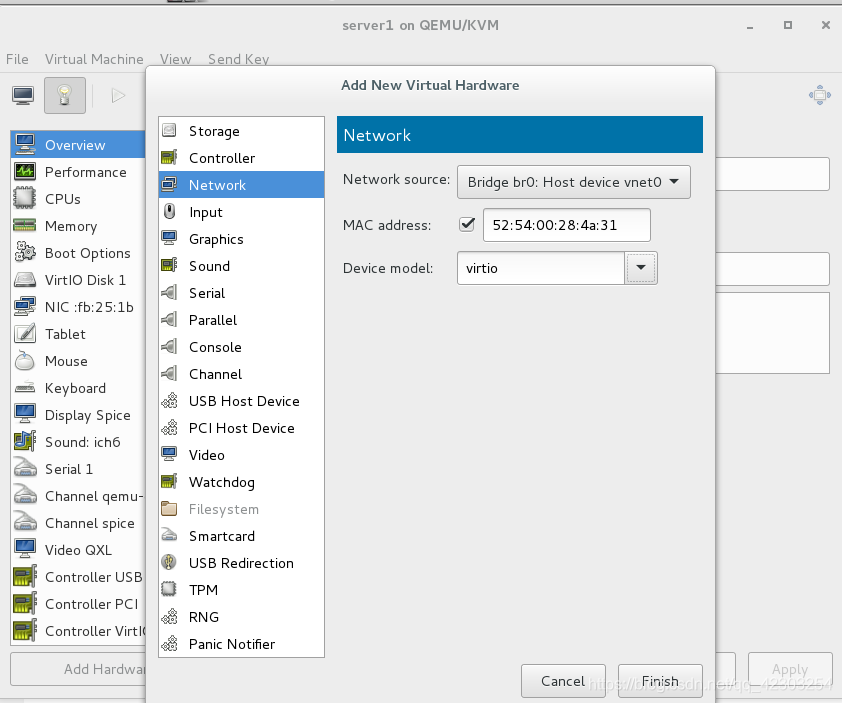
Task: Edit the MAC address field
Action: tap(567, 225)
